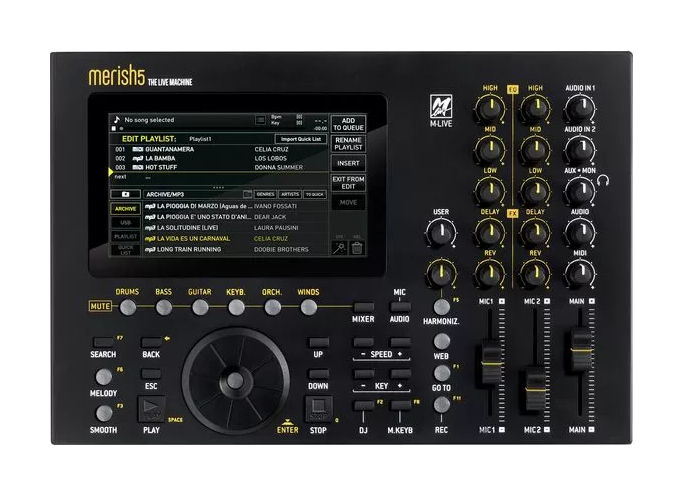Click the MAIN indicator above the MAIN fader
This screenshot has width=684, height=497.
point(592,301)
